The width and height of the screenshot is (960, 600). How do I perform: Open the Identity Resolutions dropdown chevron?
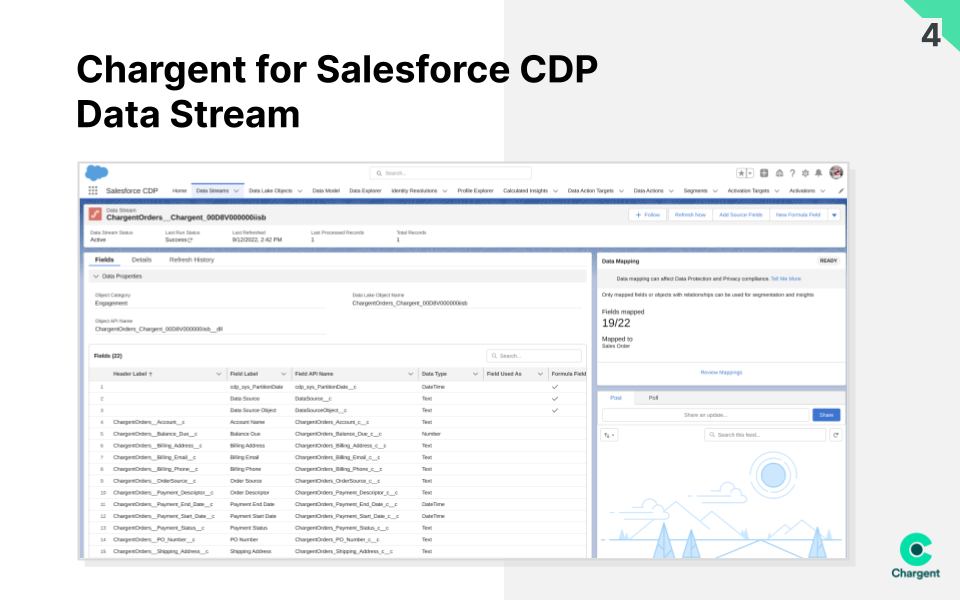point(445,191)
